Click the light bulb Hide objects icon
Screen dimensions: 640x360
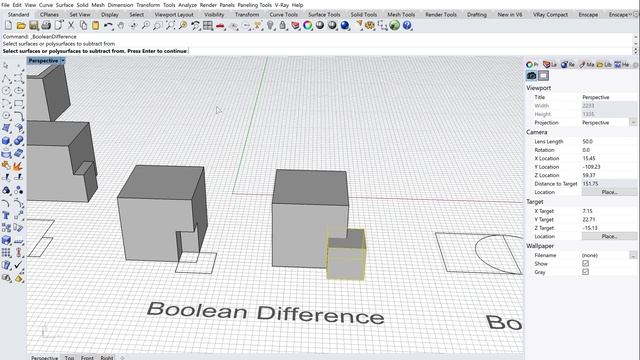[x=270, y=26]
